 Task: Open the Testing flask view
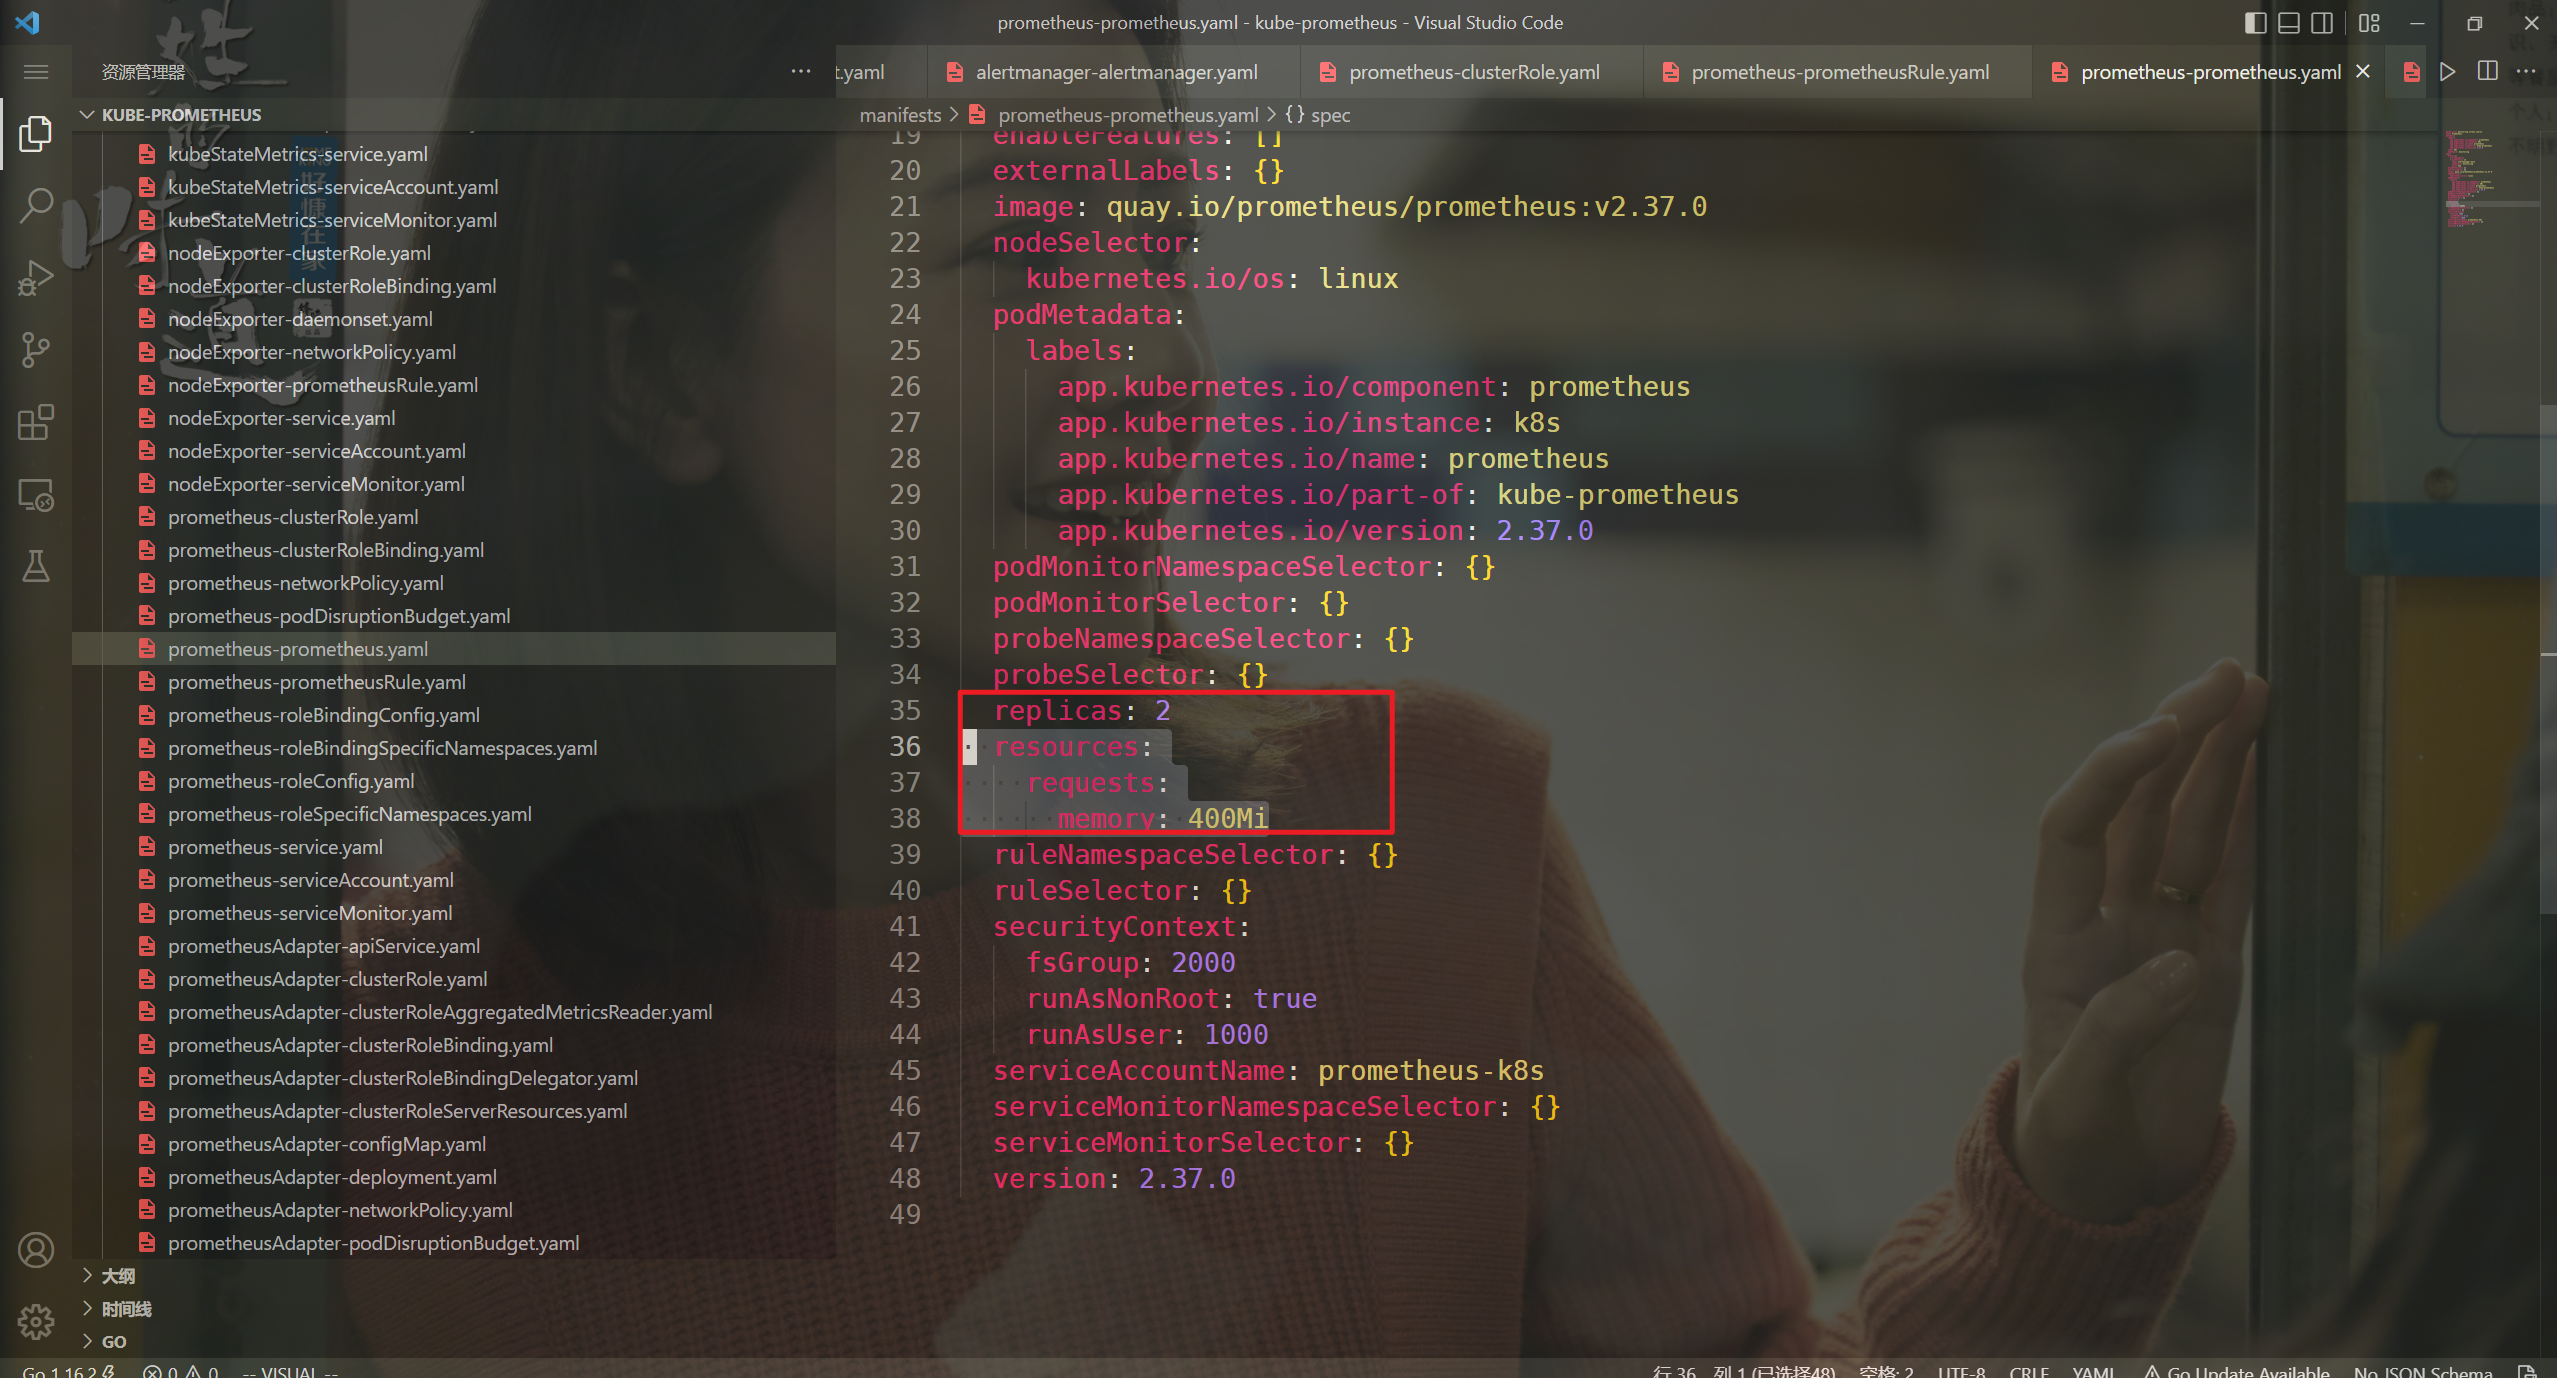click(x=36, y=567)
